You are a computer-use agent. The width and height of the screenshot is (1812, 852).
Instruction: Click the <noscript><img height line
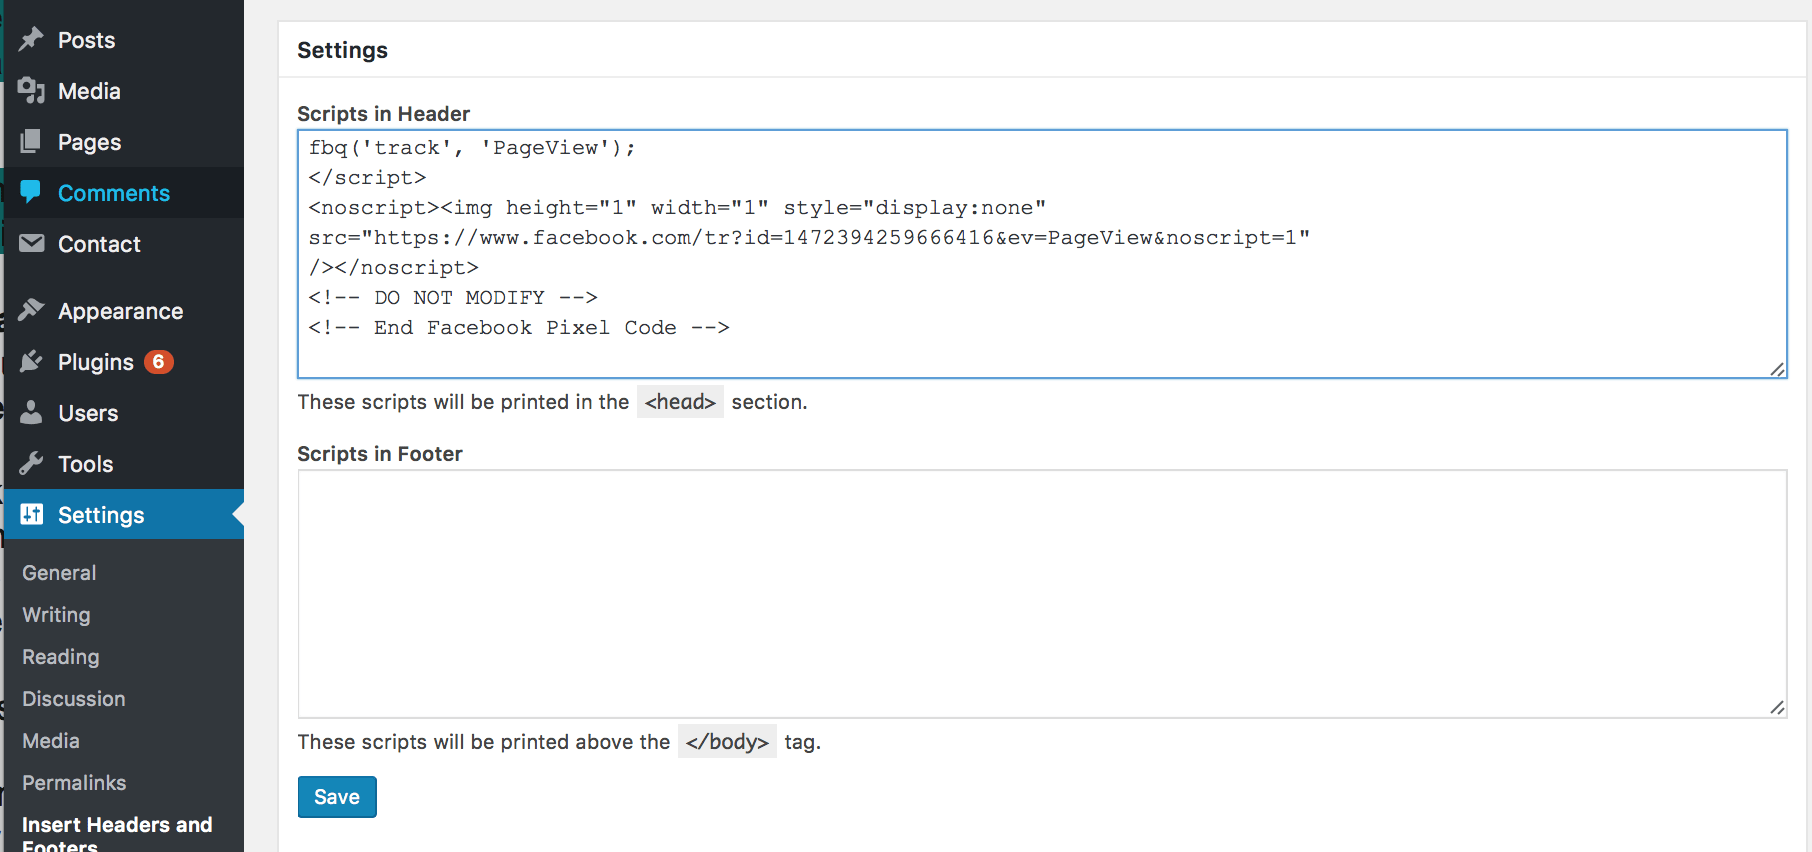(677, 208)
